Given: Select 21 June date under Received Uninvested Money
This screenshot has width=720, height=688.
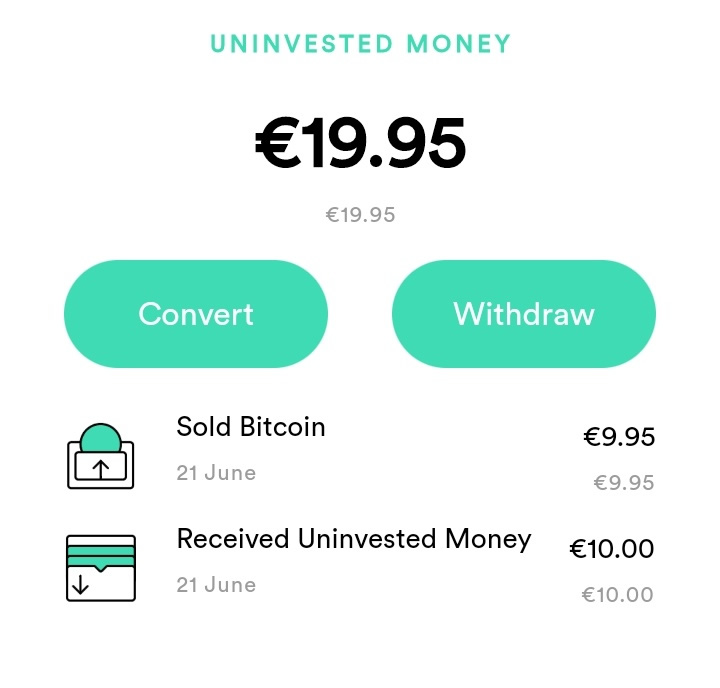Looking at the screenshot, I should point(216,585).
